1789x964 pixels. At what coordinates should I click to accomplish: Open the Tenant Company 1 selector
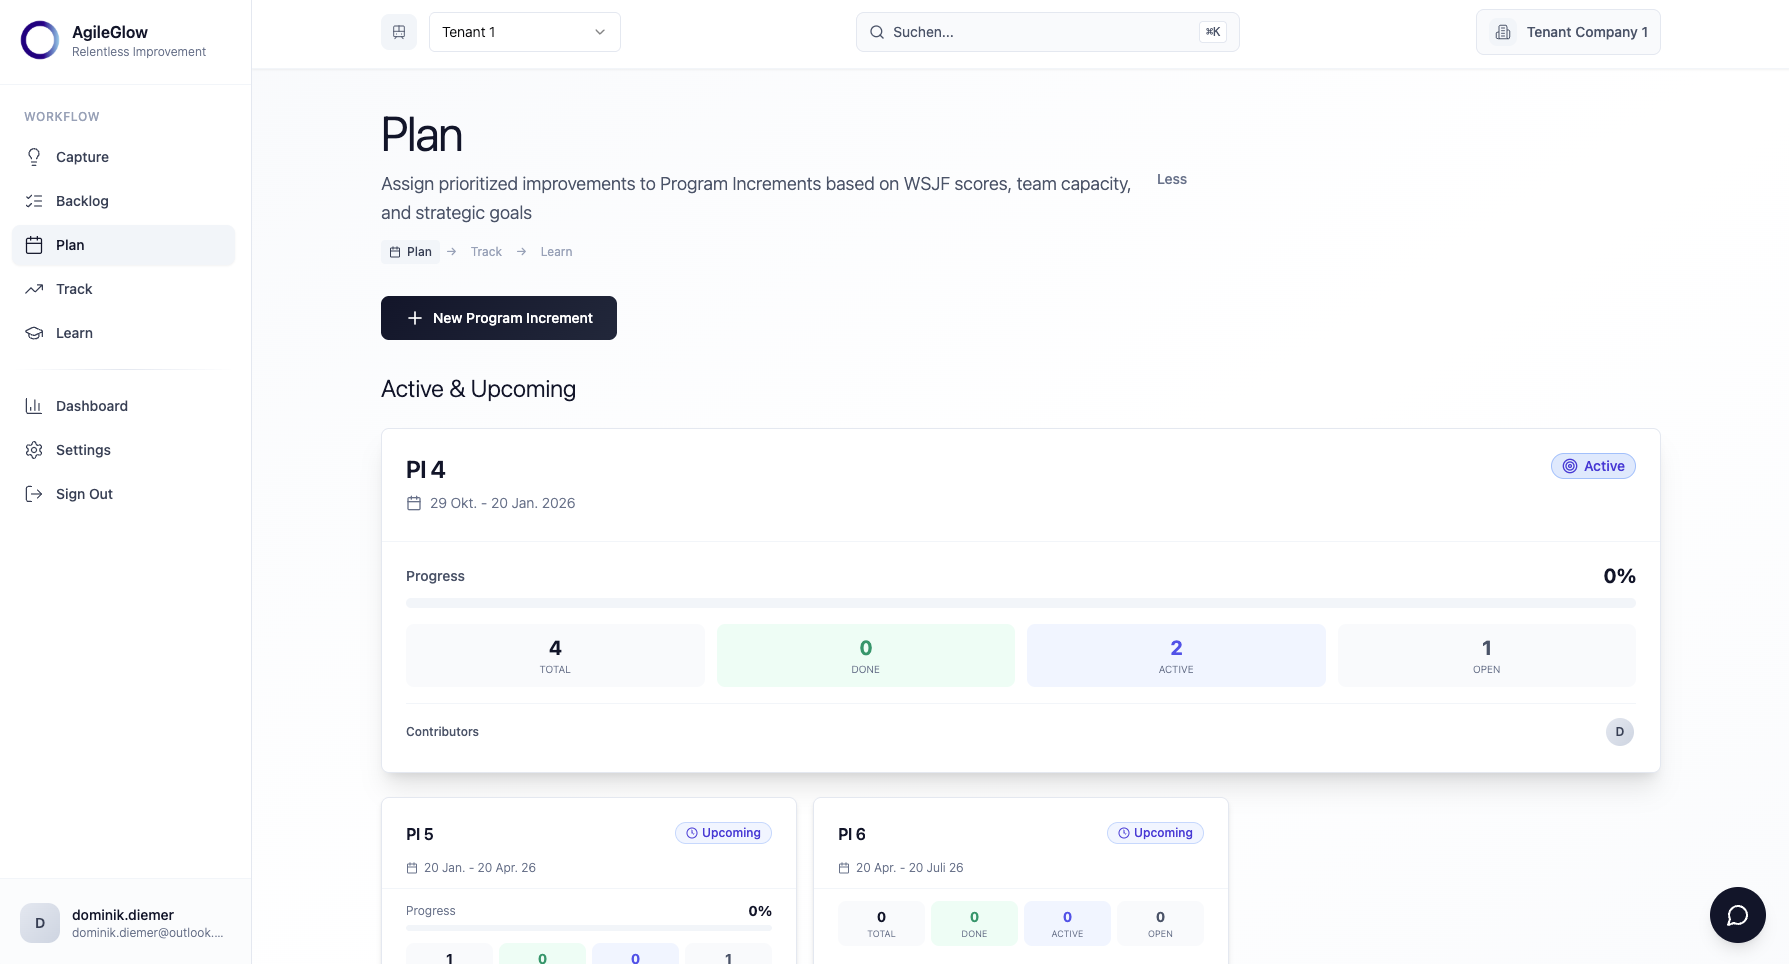pyautogui.click(x=1567, y=31)
